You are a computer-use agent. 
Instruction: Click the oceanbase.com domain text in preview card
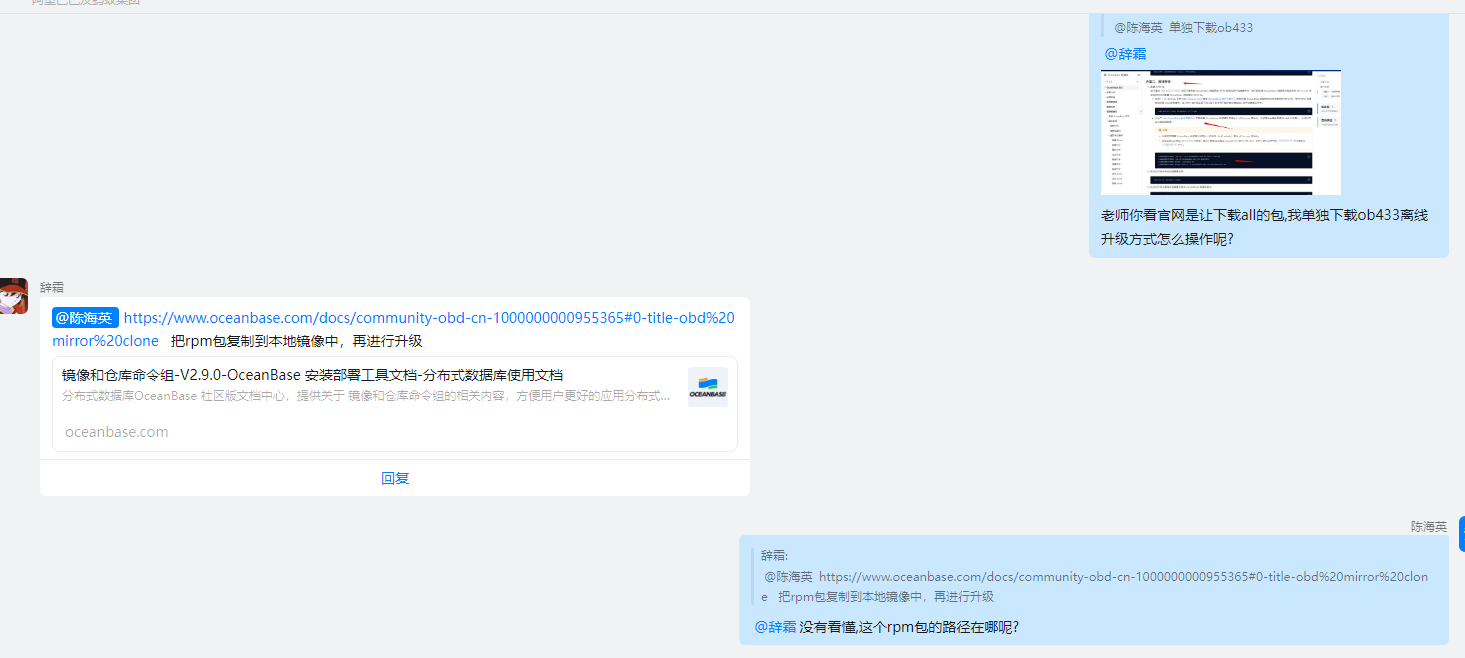point(116,432)
